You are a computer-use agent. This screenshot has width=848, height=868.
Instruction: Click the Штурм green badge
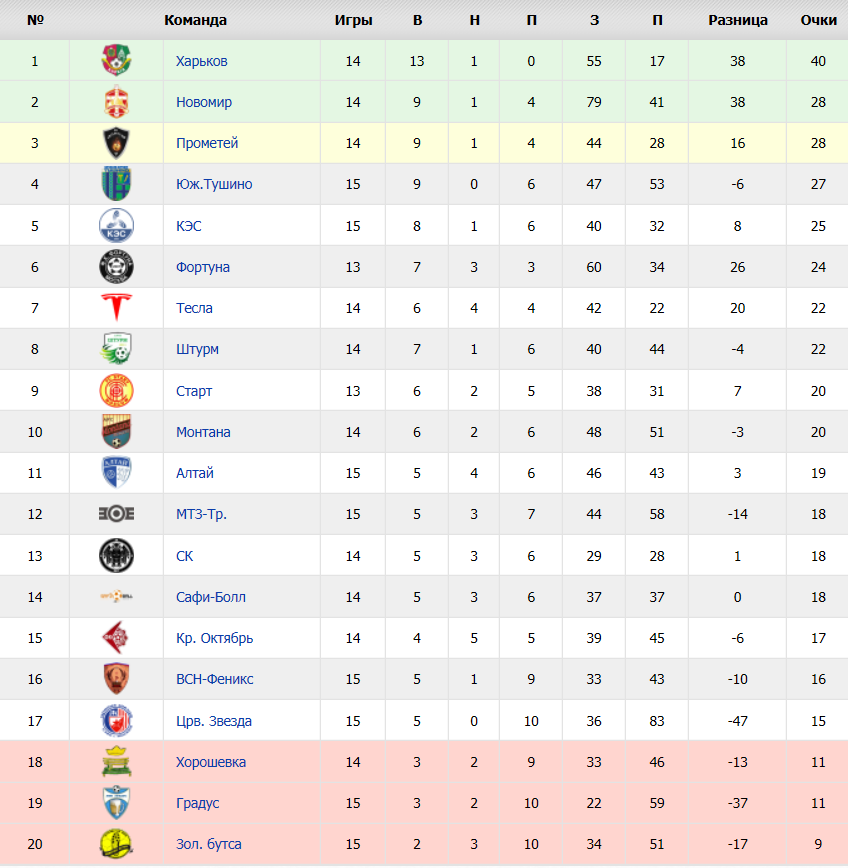(x=116, y=348)
